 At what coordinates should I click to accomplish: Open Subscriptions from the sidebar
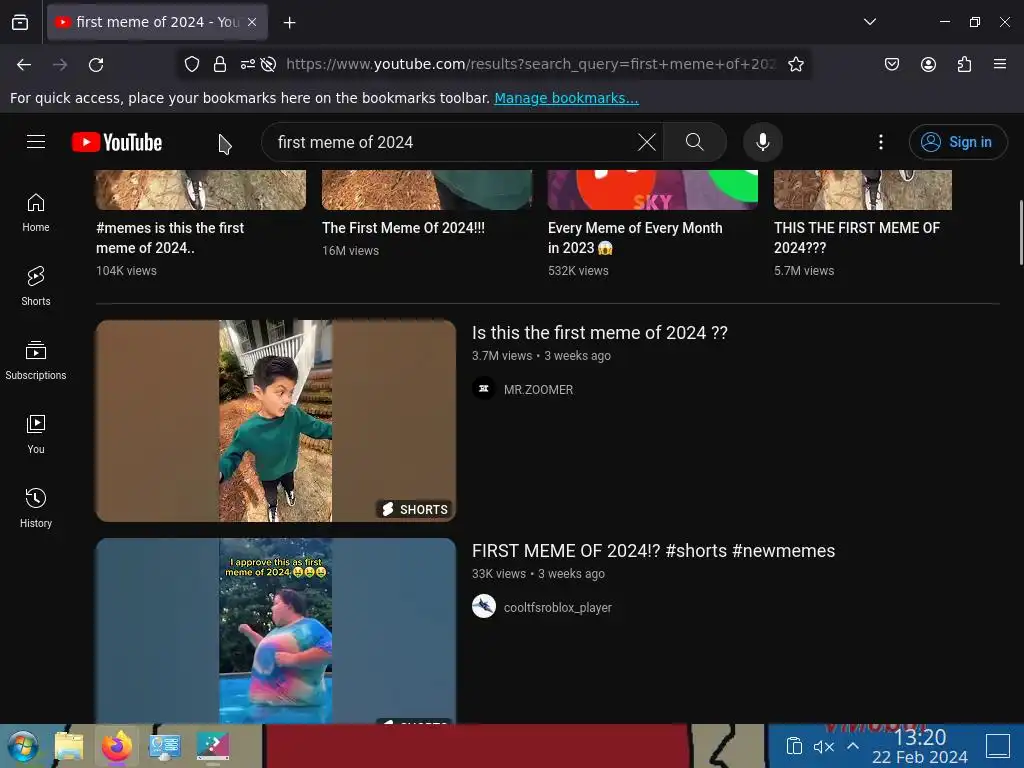click(36, 360)
